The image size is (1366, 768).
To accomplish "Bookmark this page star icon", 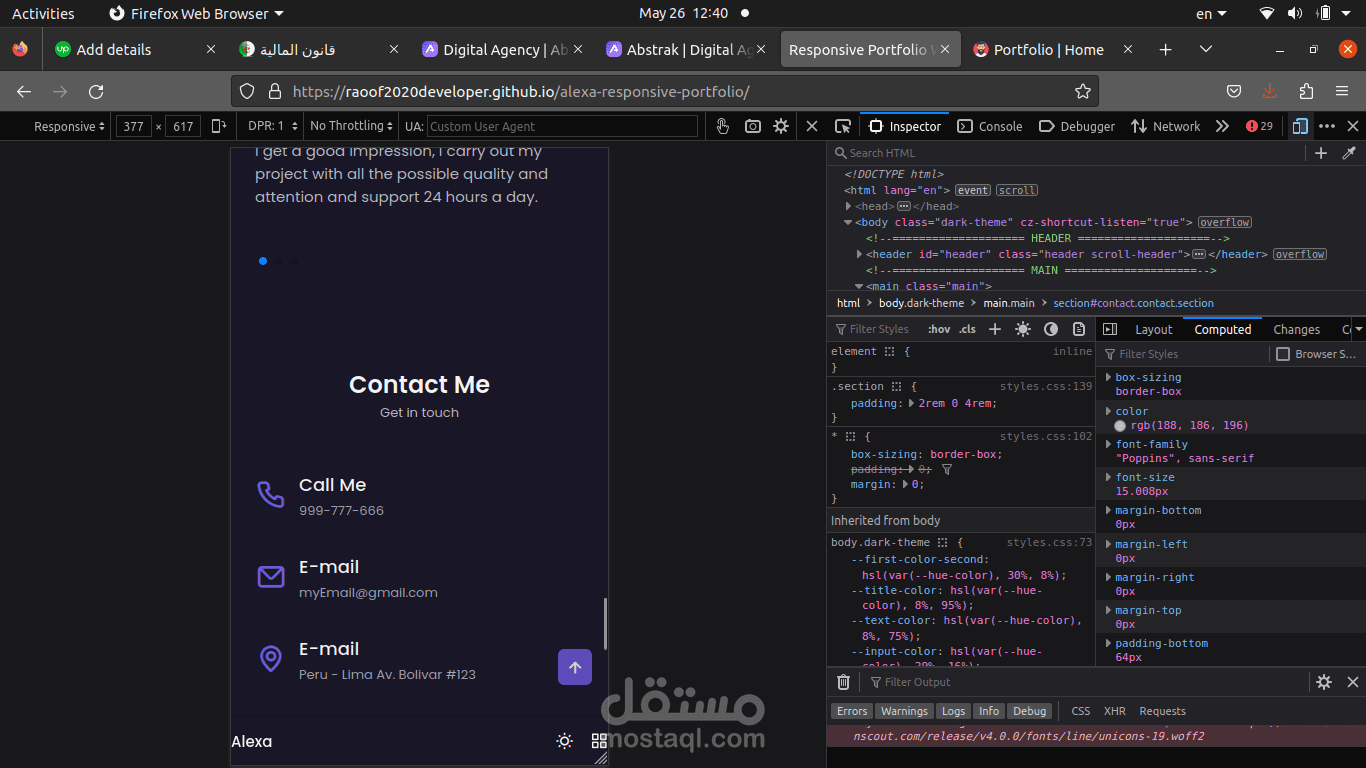I will [1082, 92].
